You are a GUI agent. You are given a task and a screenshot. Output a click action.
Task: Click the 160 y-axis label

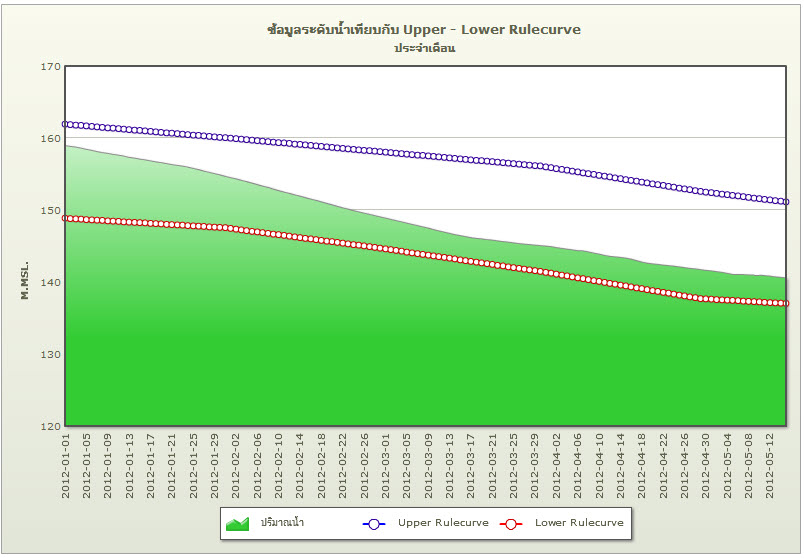click(51, 138)
